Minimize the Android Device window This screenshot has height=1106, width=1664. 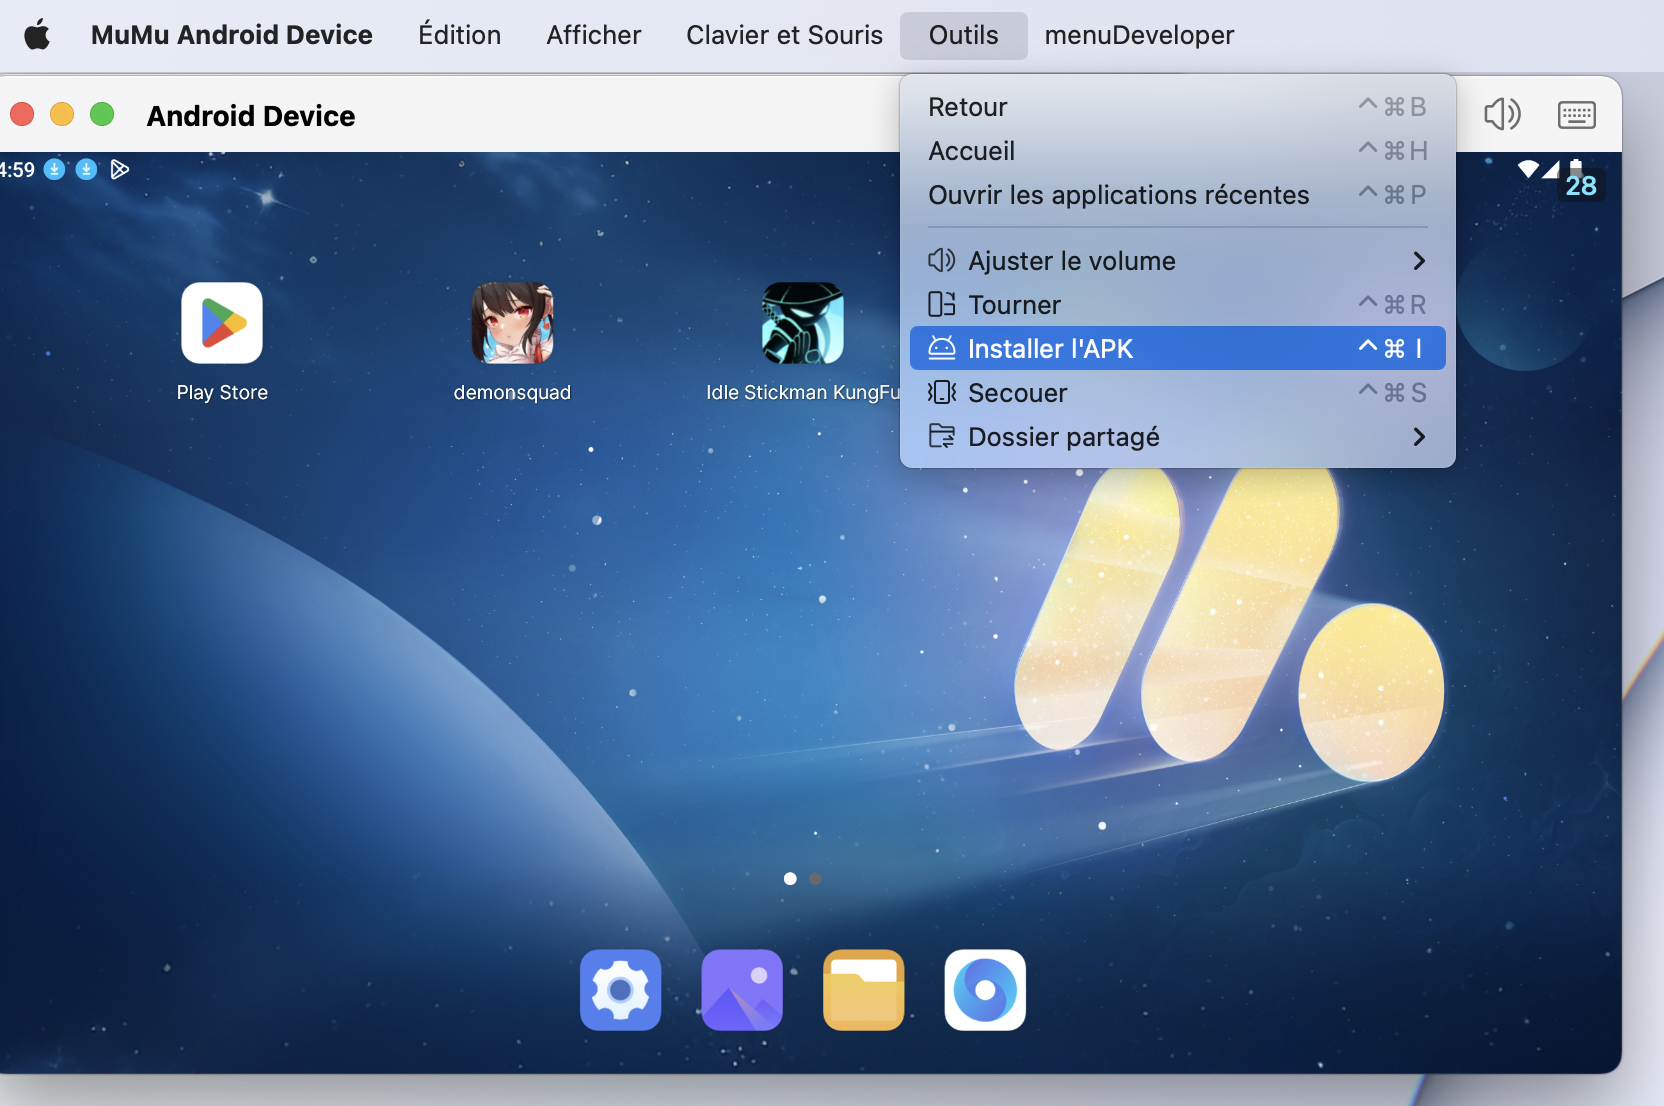click(x=62, y=114)
